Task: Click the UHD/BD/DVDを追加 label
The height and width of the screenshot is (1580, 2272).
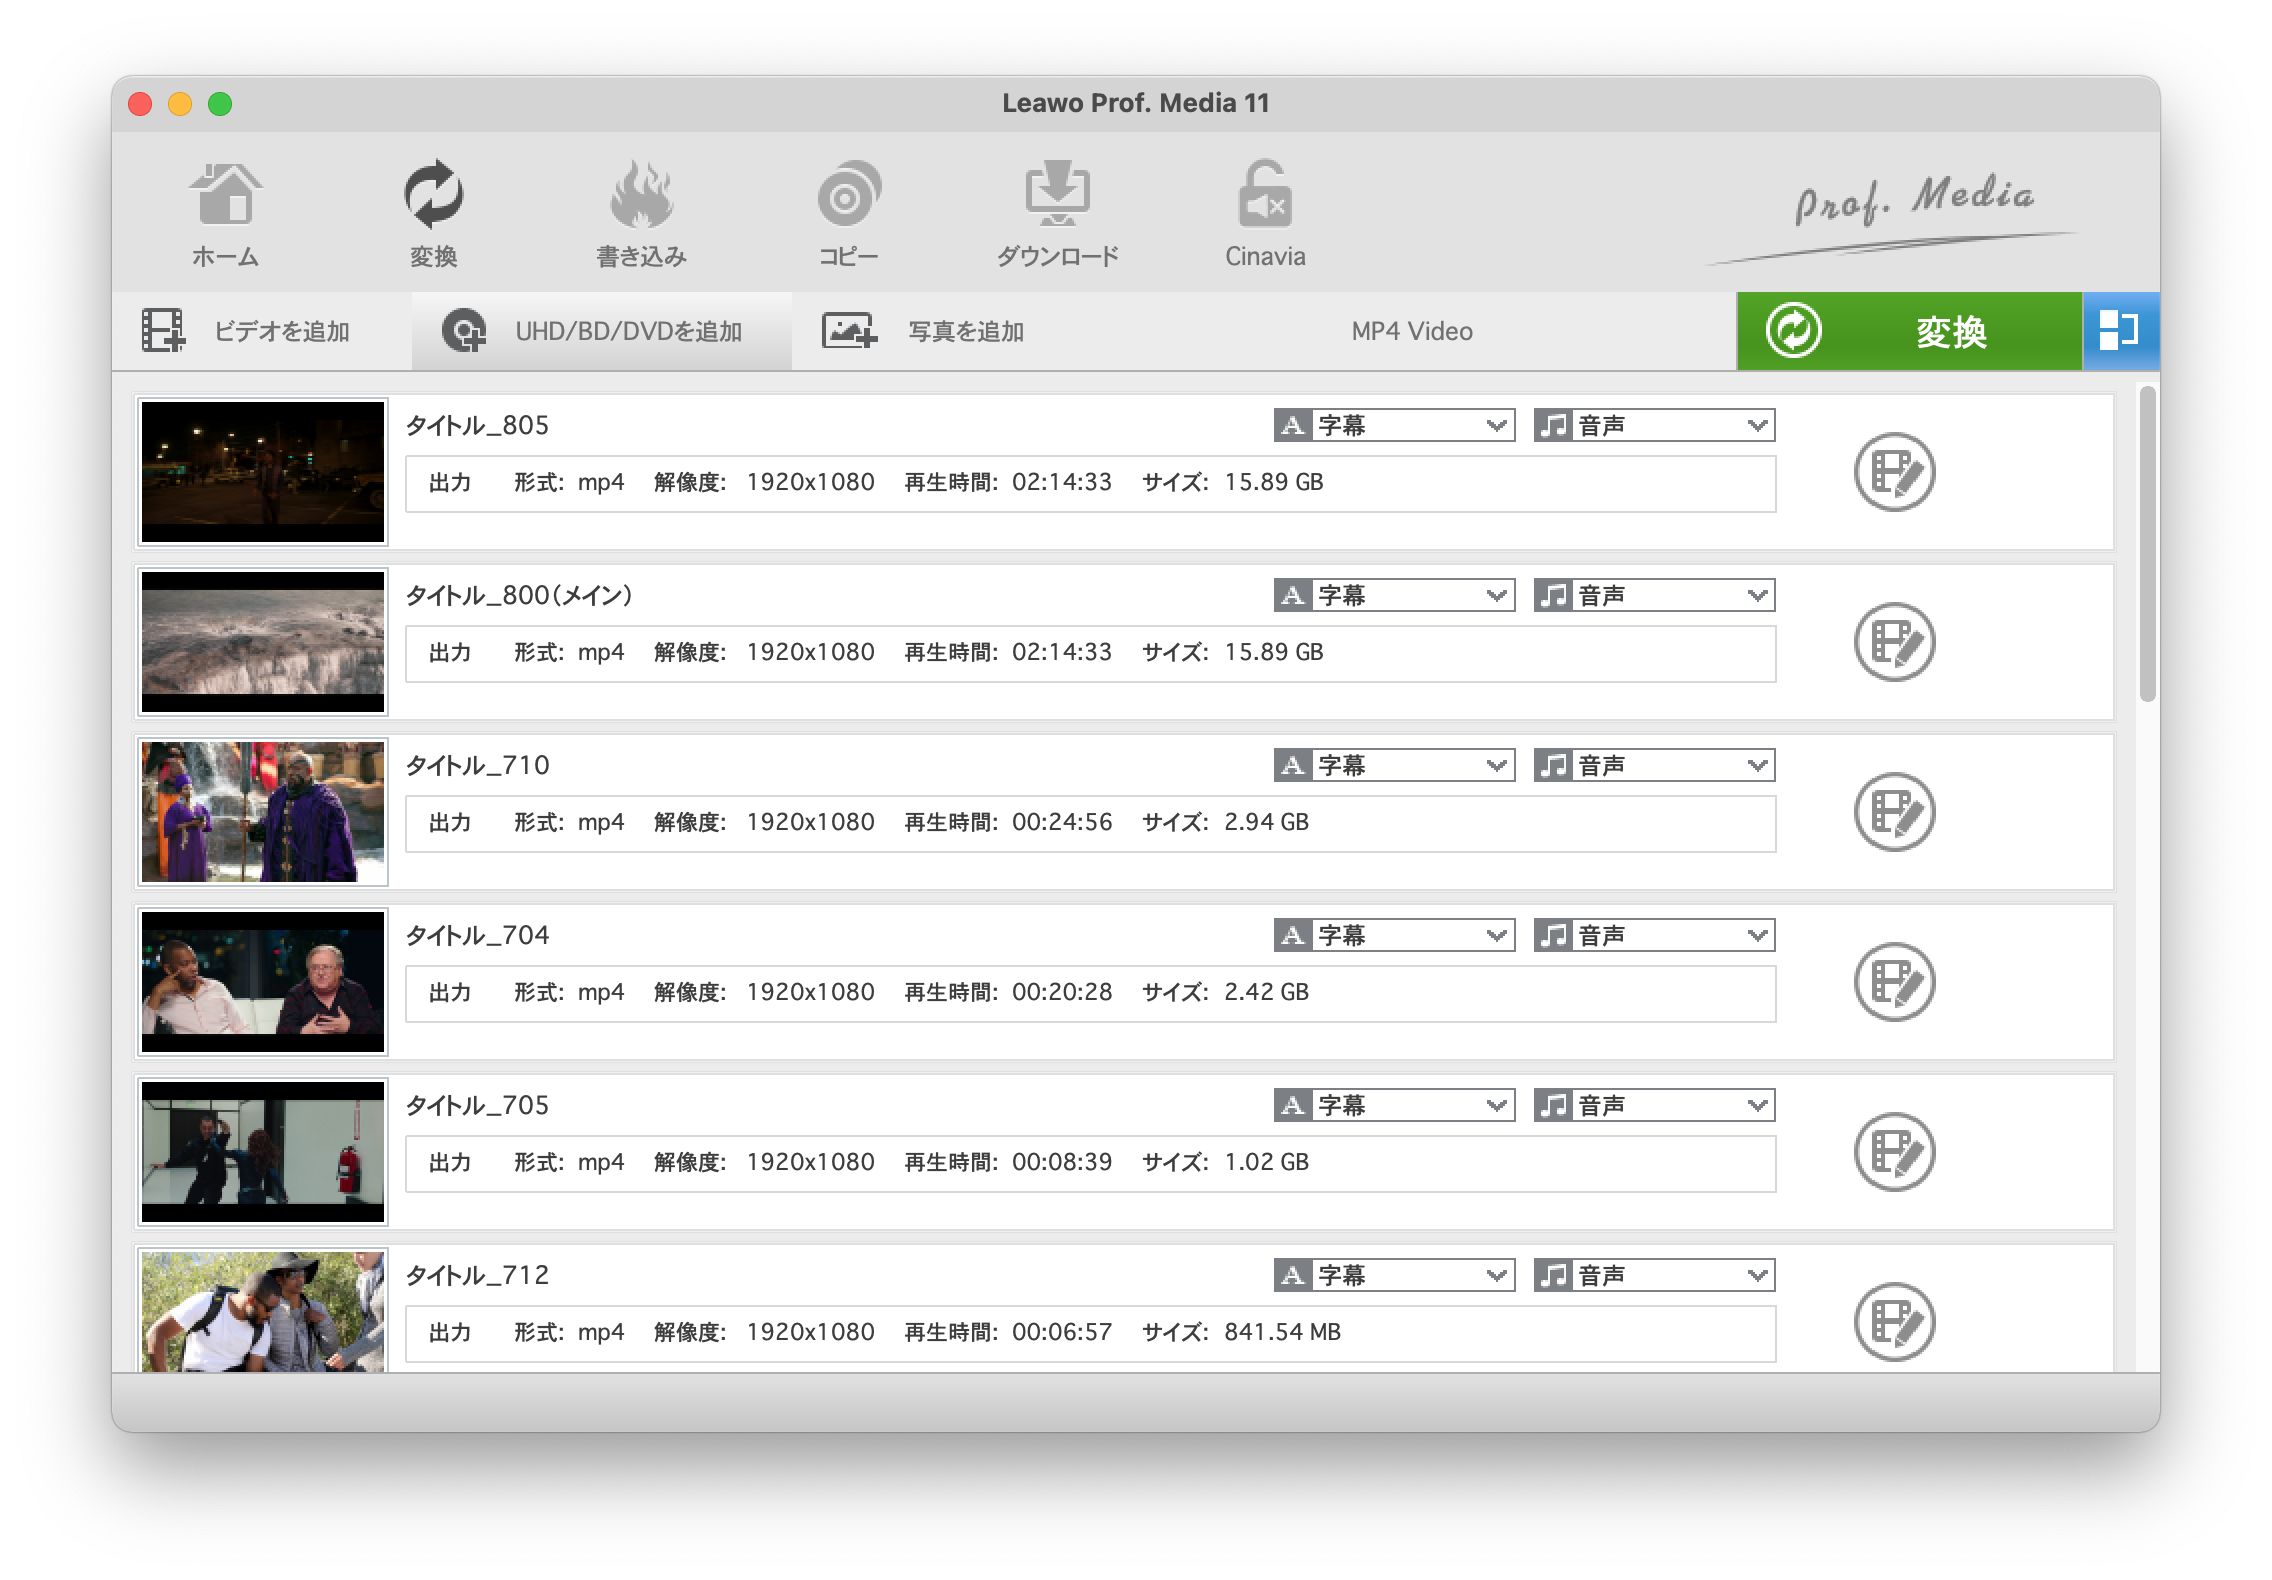Action: (628, 331)
